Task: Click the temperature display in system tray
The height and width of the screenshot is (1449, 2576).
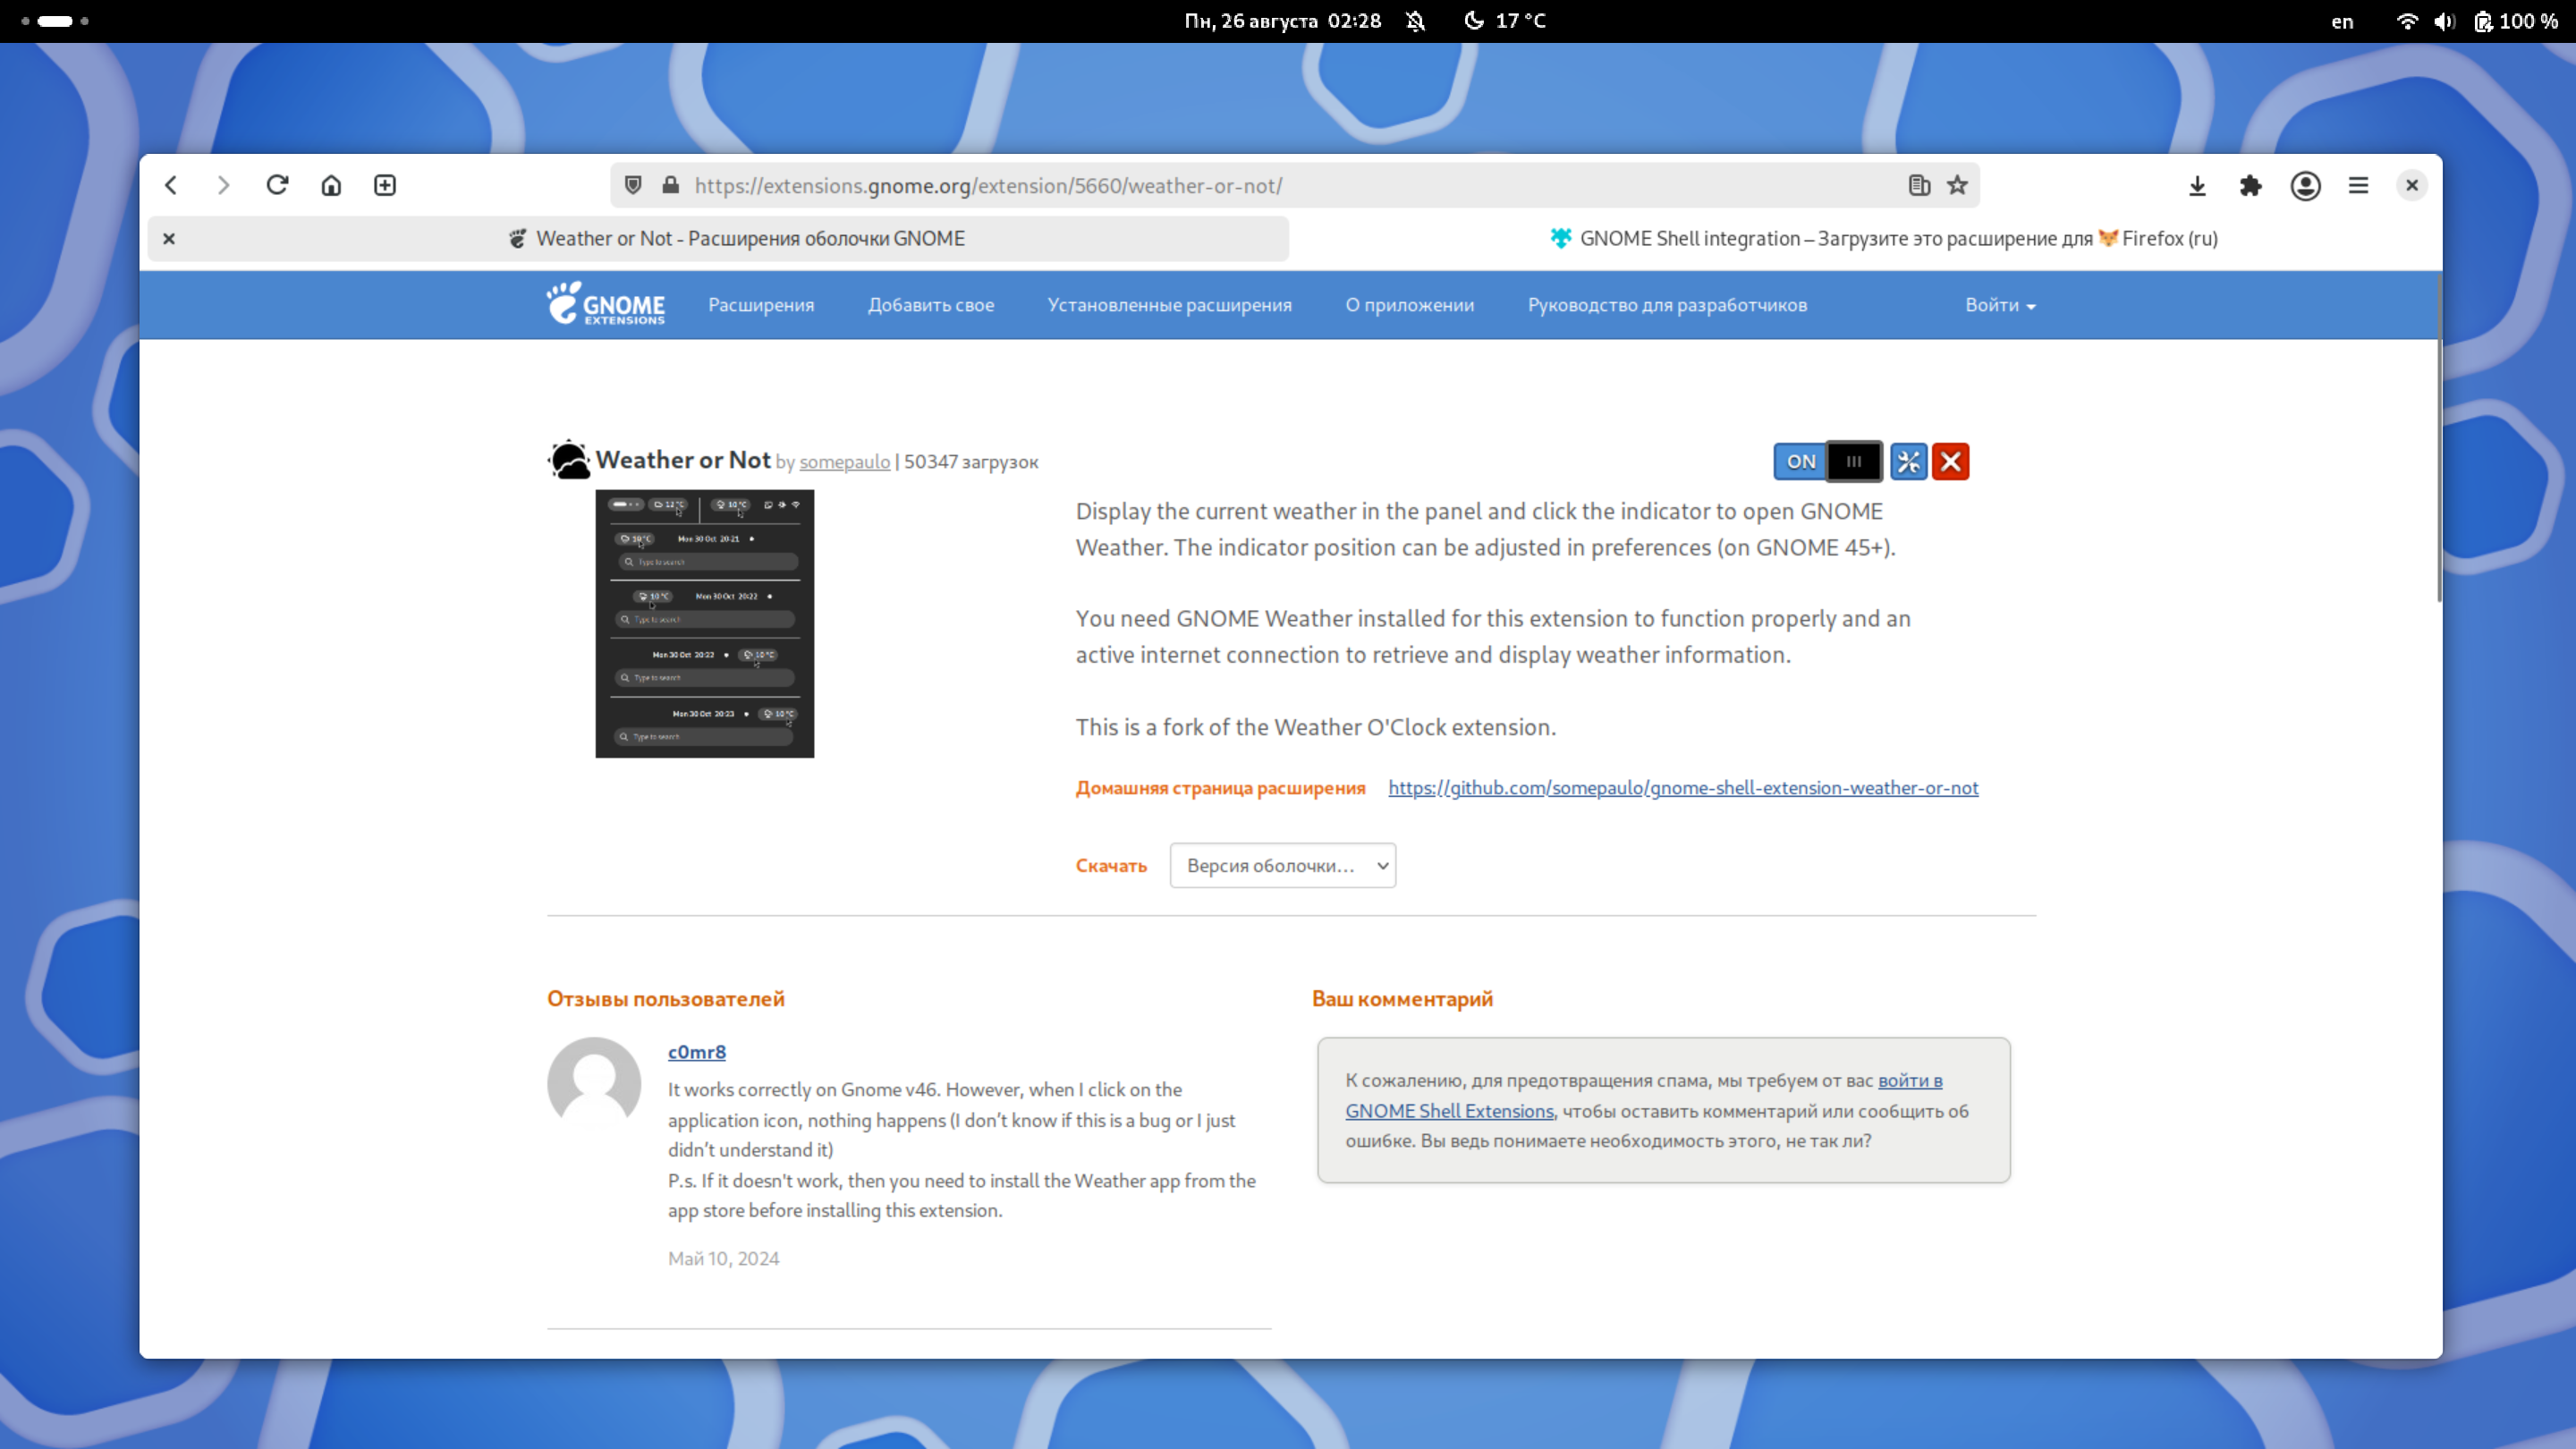Action: click(1516, 20)
